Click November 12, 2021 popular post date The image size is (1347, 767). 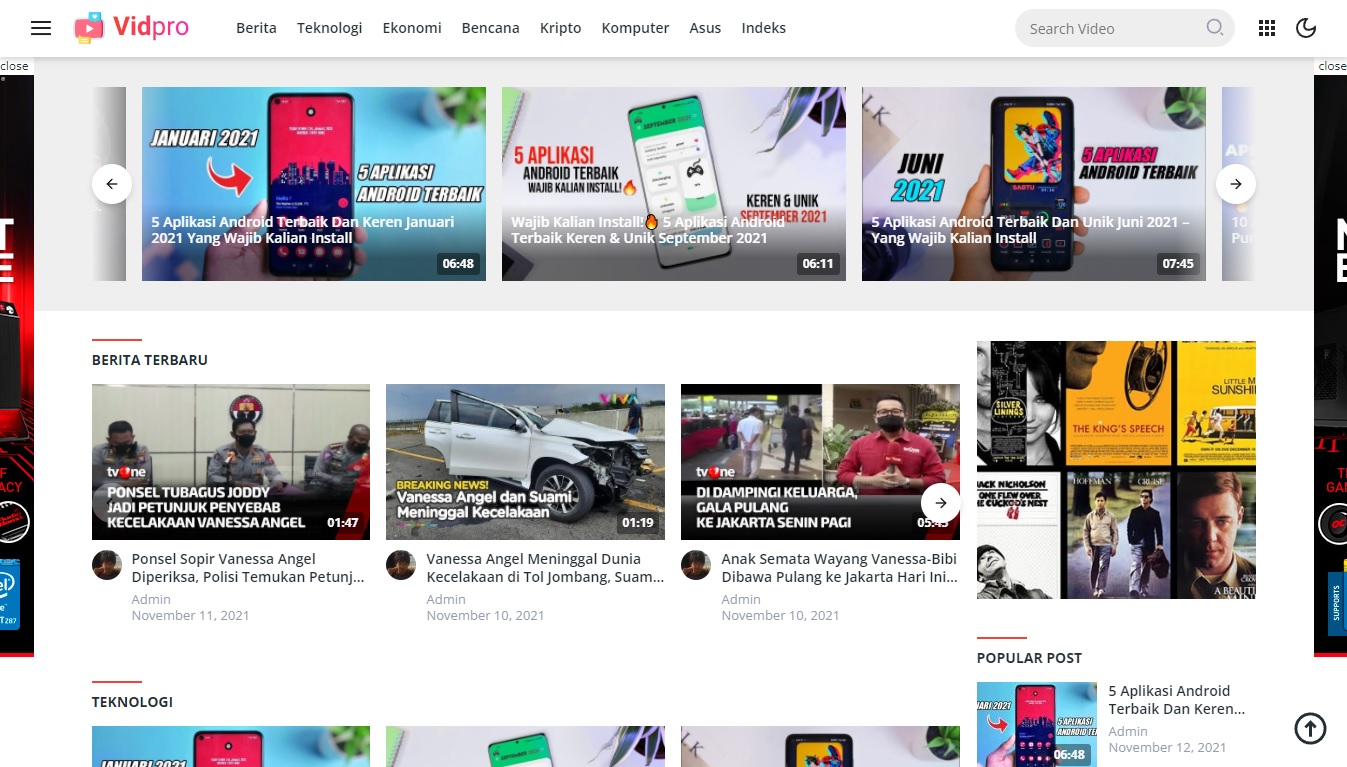click(x=1167, y=747)
